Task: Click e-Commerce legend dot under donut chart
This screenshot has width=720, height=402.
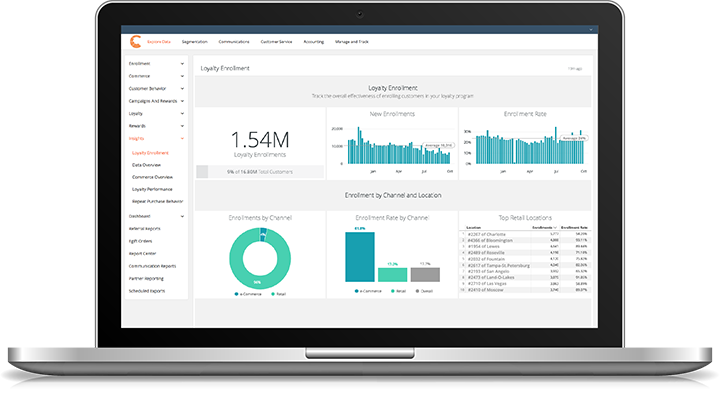Action: pyautogui.click(x=236, y=294)
